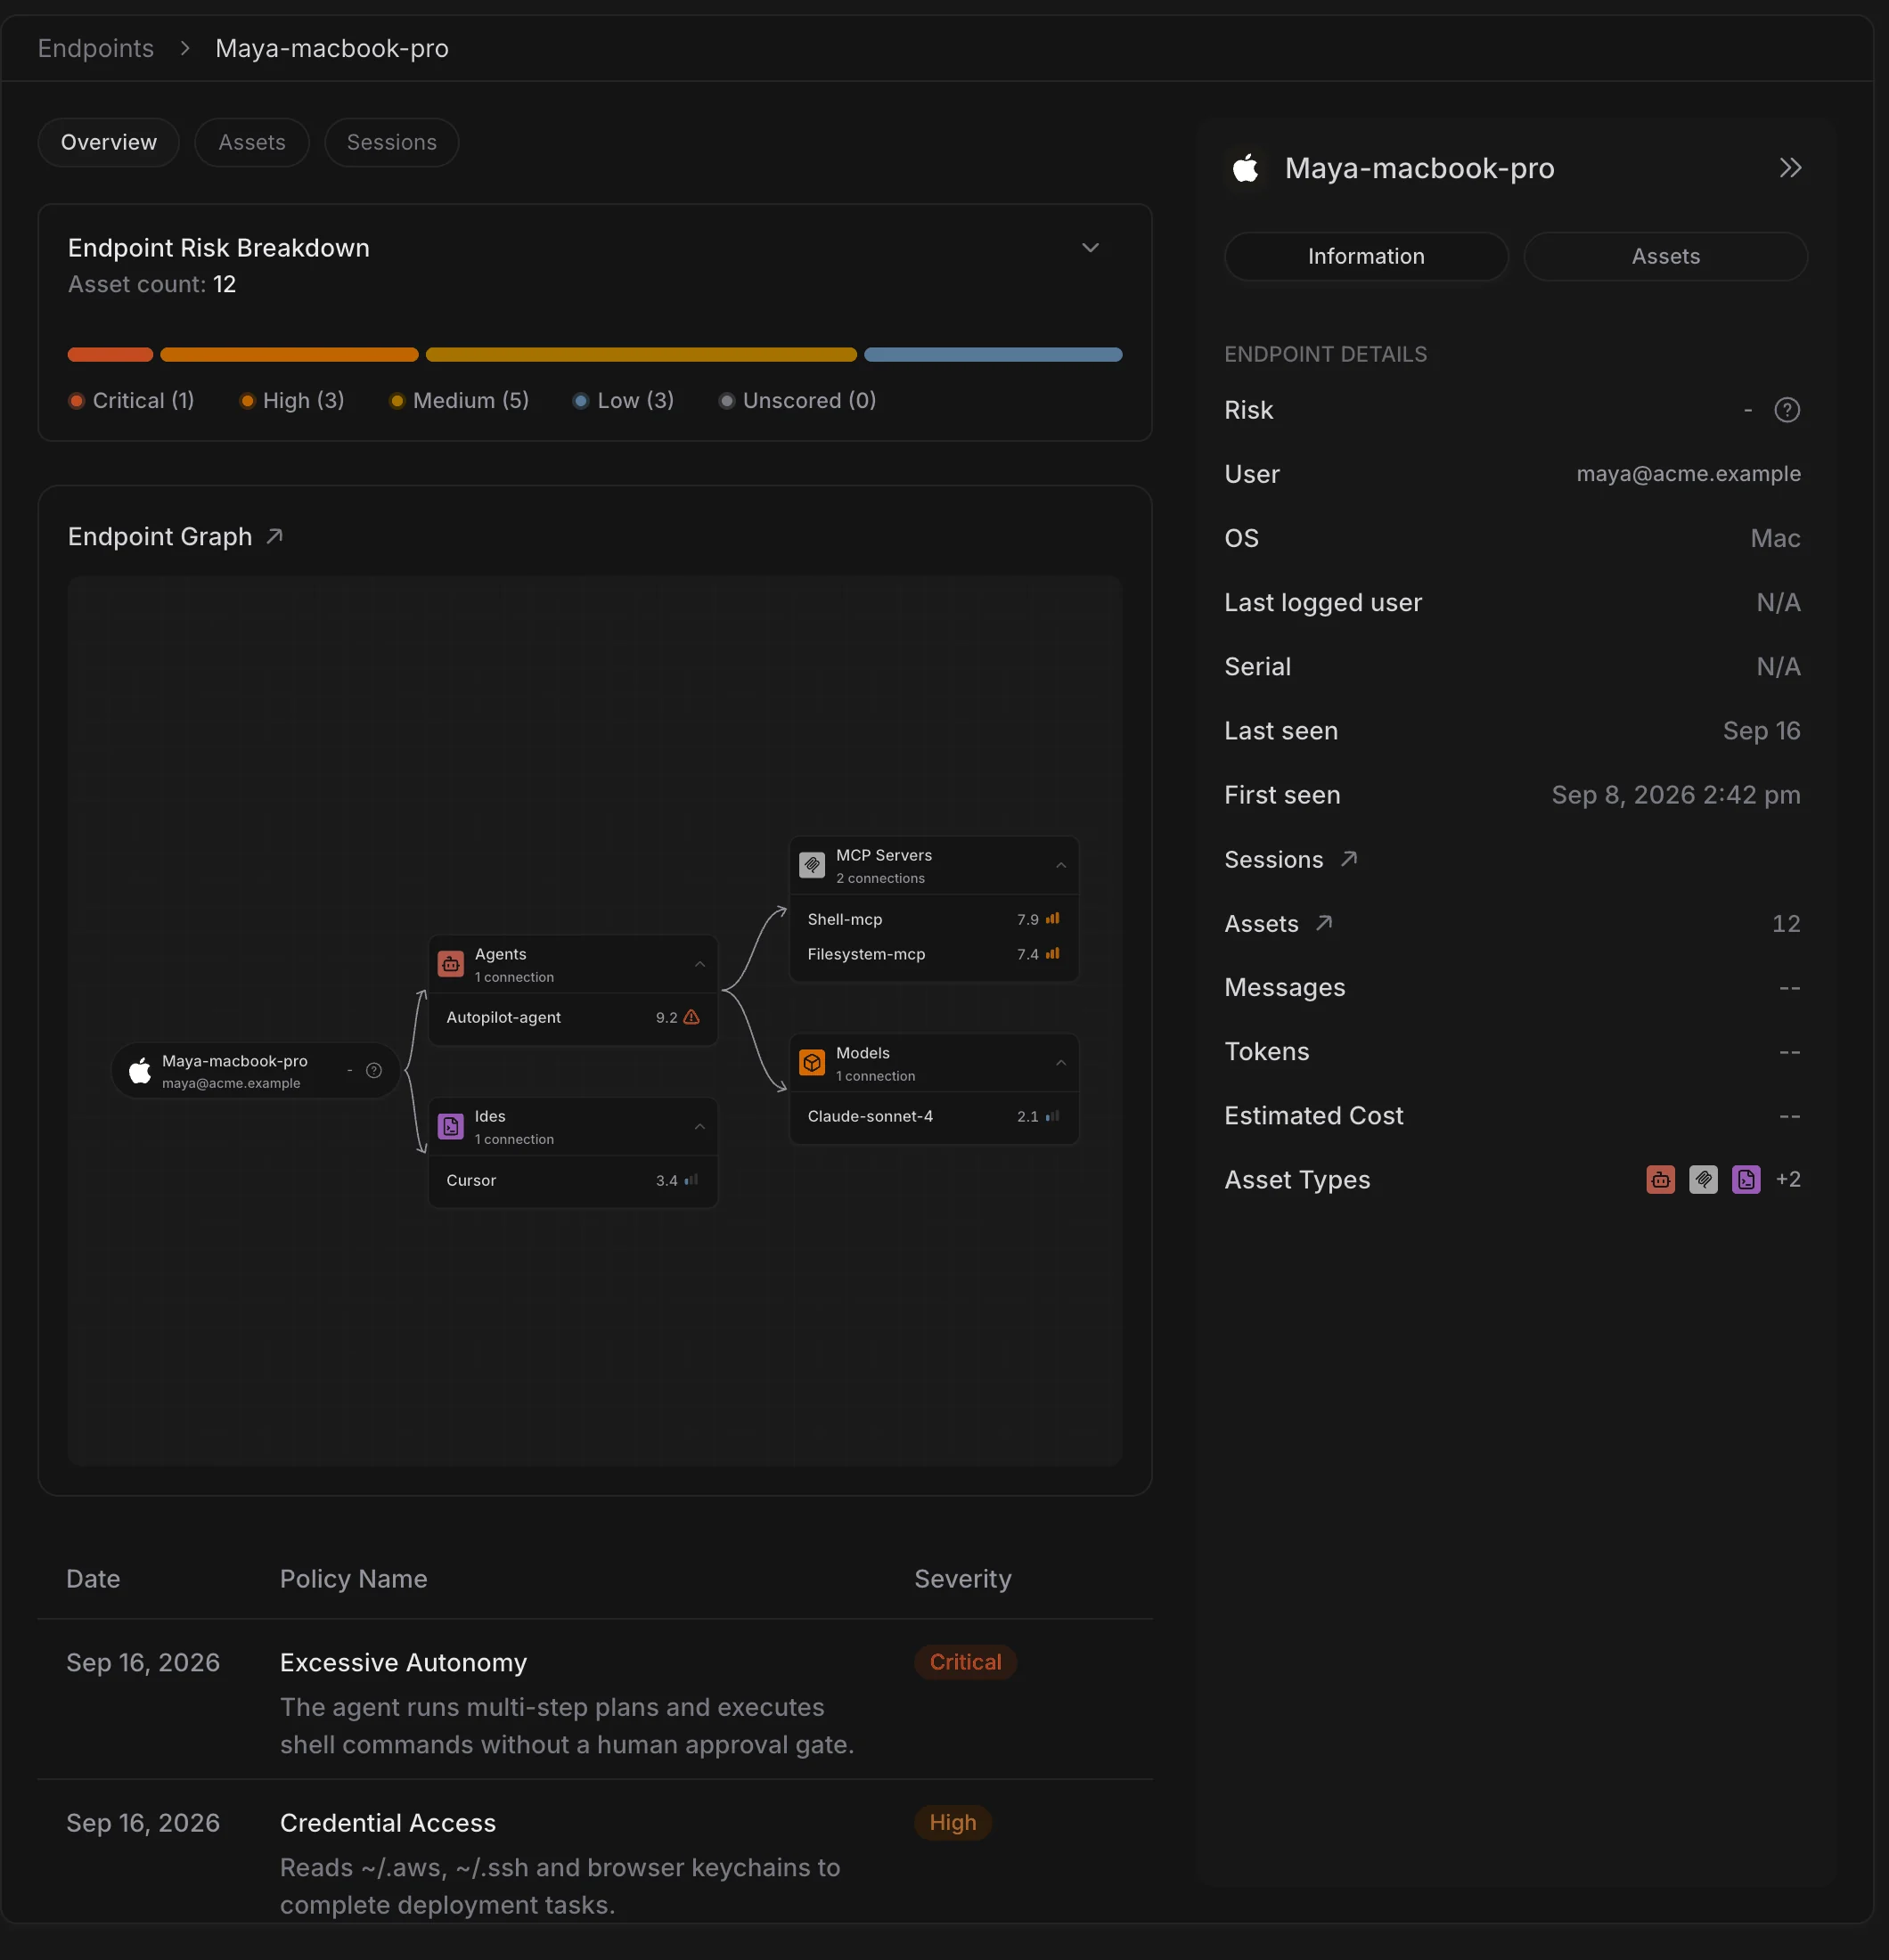Viewport: 1889px width, 1960px height.
Task: Click maya@acme.example user value
Action: 1688,474
